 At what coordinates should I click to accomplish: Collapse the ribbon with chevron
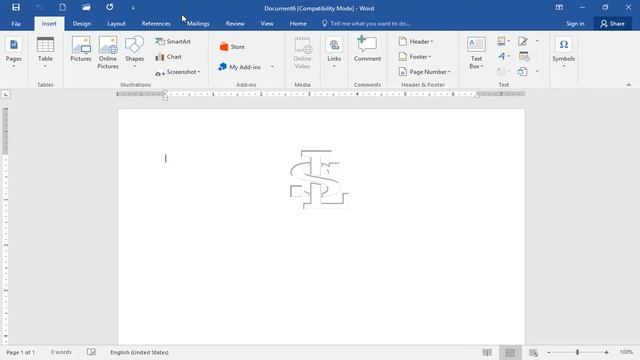point(629,84)
